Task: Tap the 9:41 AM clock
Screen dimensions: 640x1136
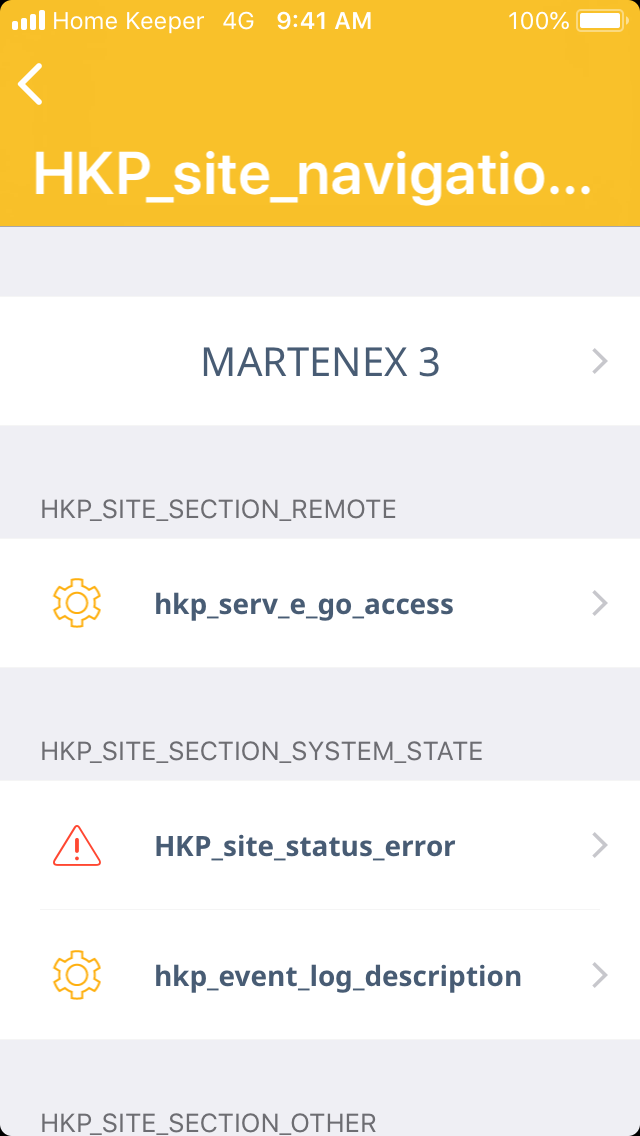Action: click(324, 20)
